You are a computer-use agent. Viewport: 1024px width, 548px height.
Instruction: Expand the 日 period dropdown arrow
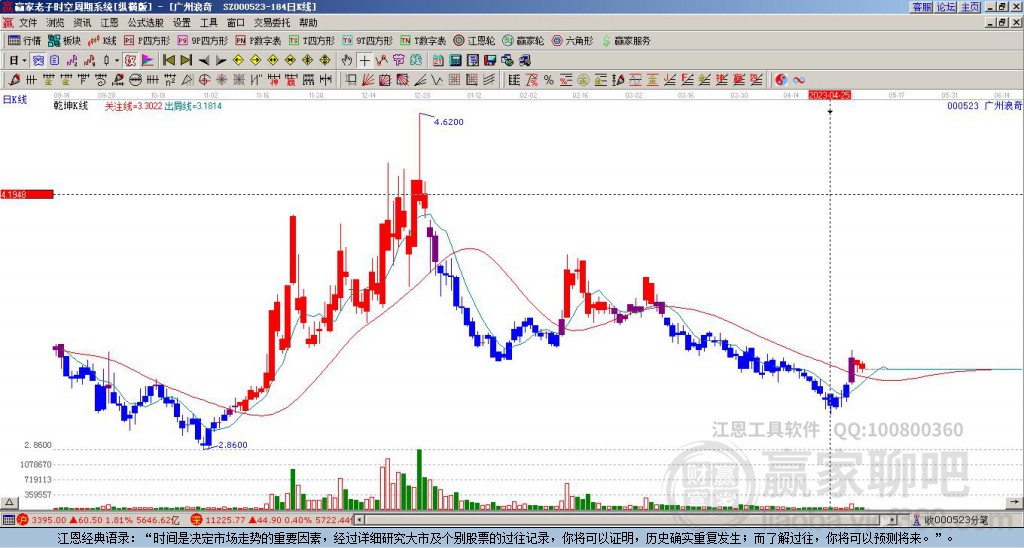click(x=24, y=60)
